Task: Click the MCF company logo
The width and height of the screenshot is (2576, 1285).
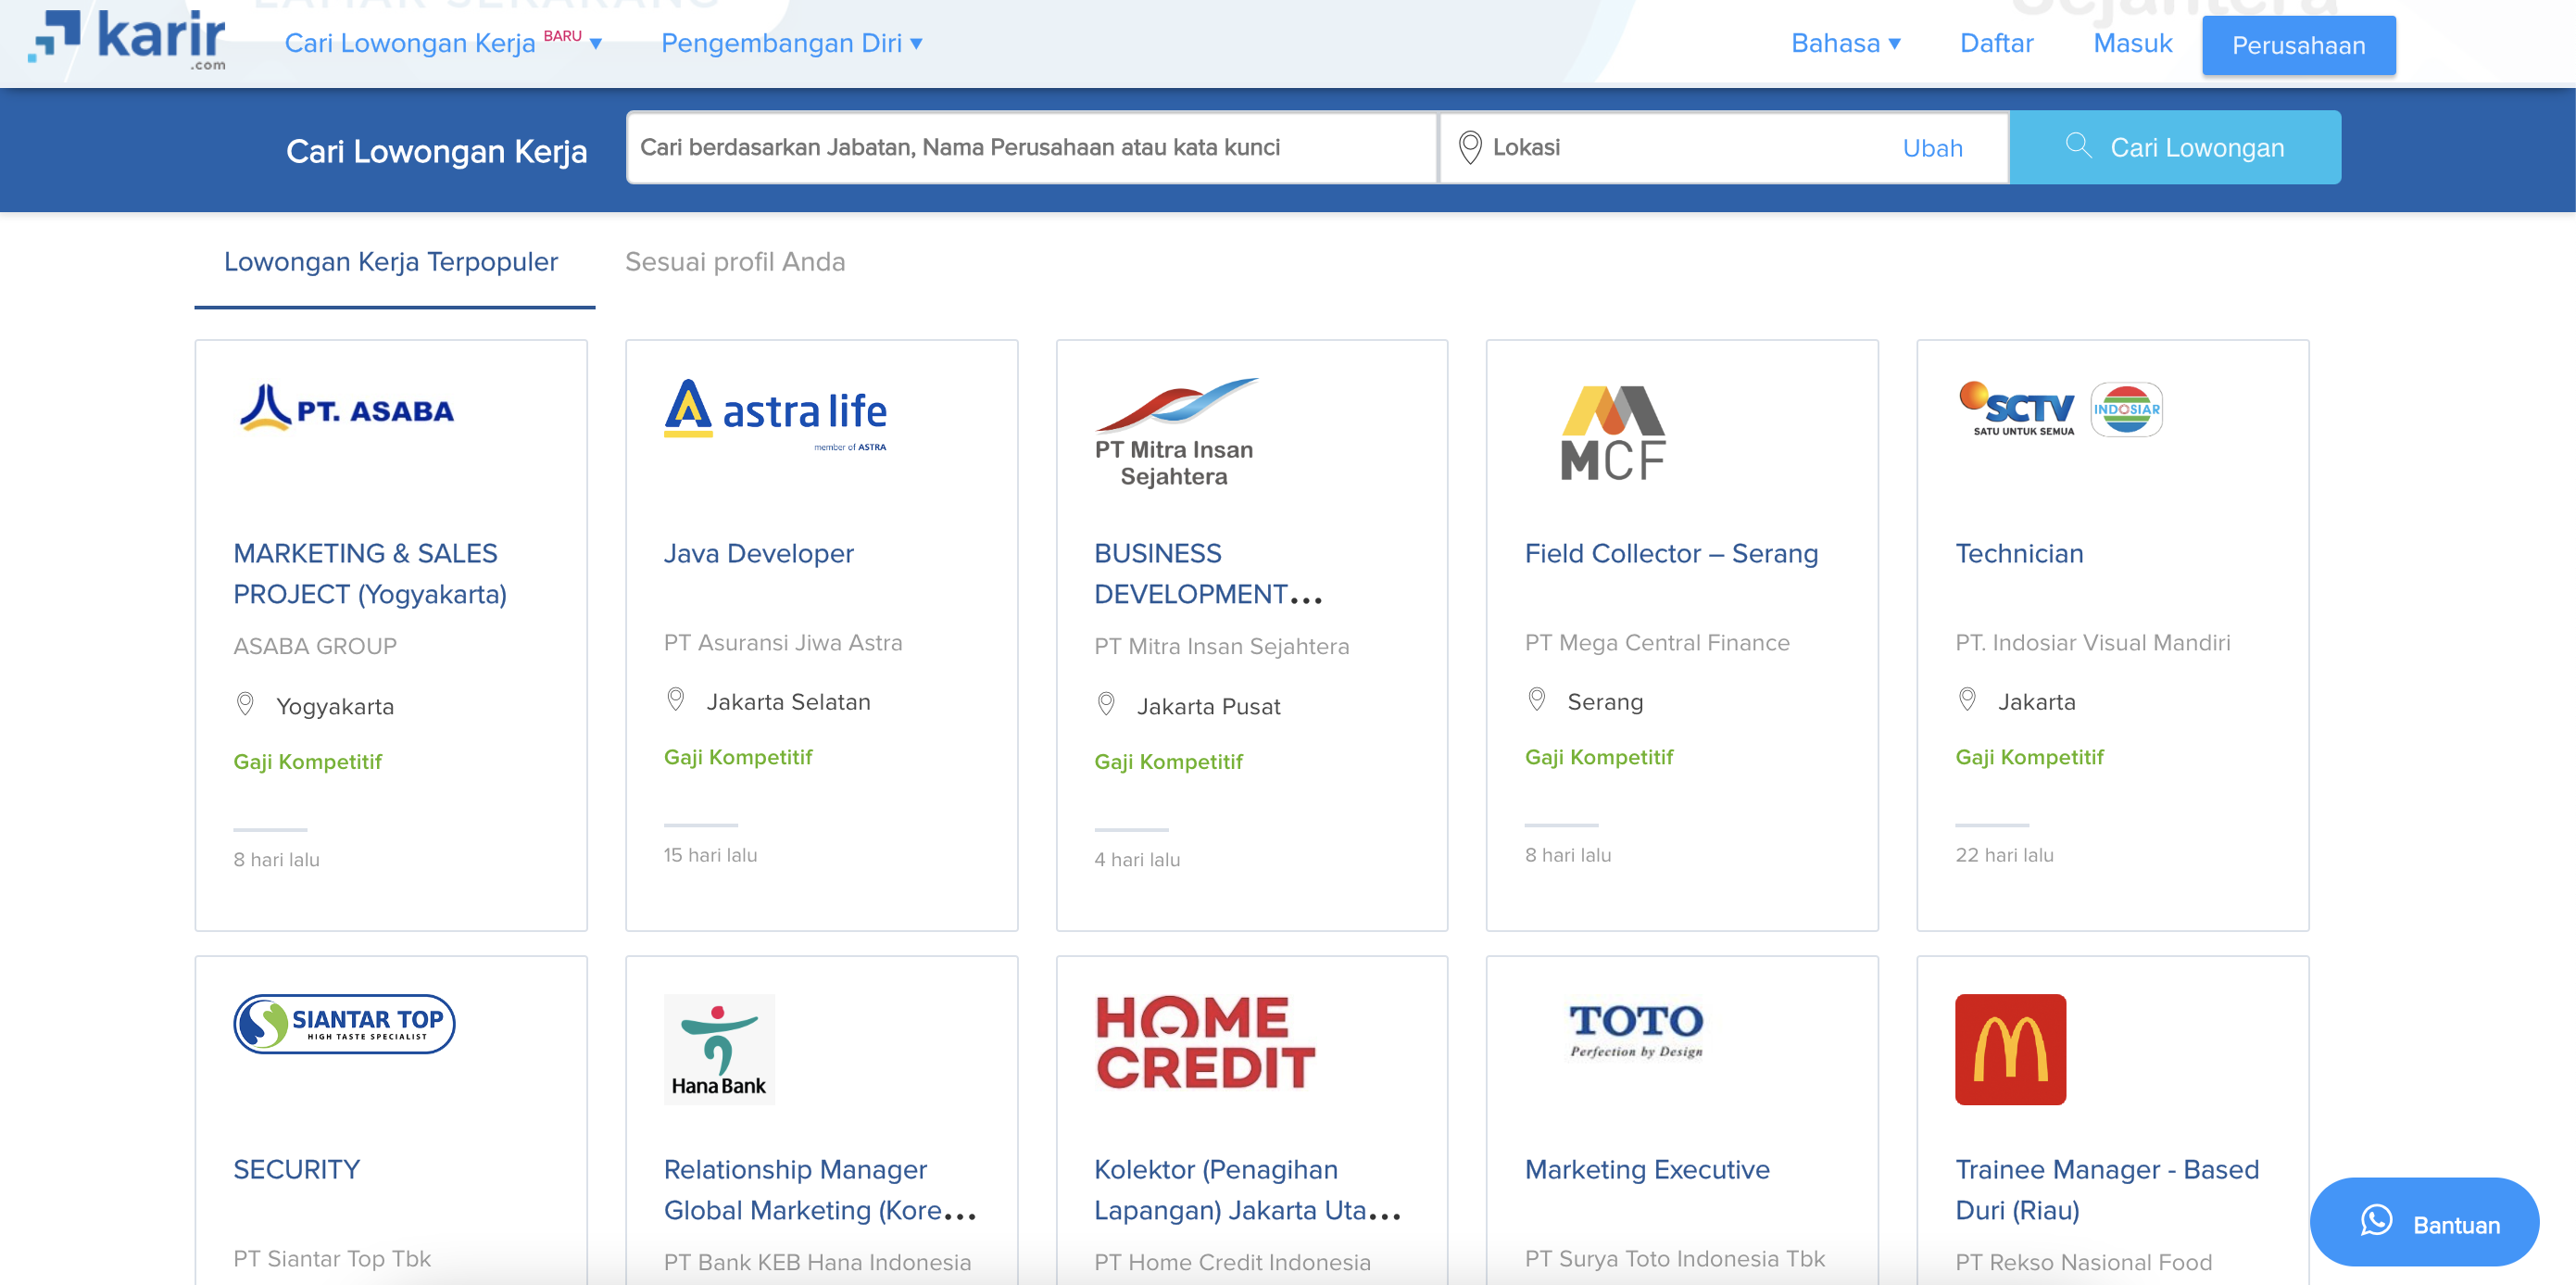Action: coord(1613,432)
